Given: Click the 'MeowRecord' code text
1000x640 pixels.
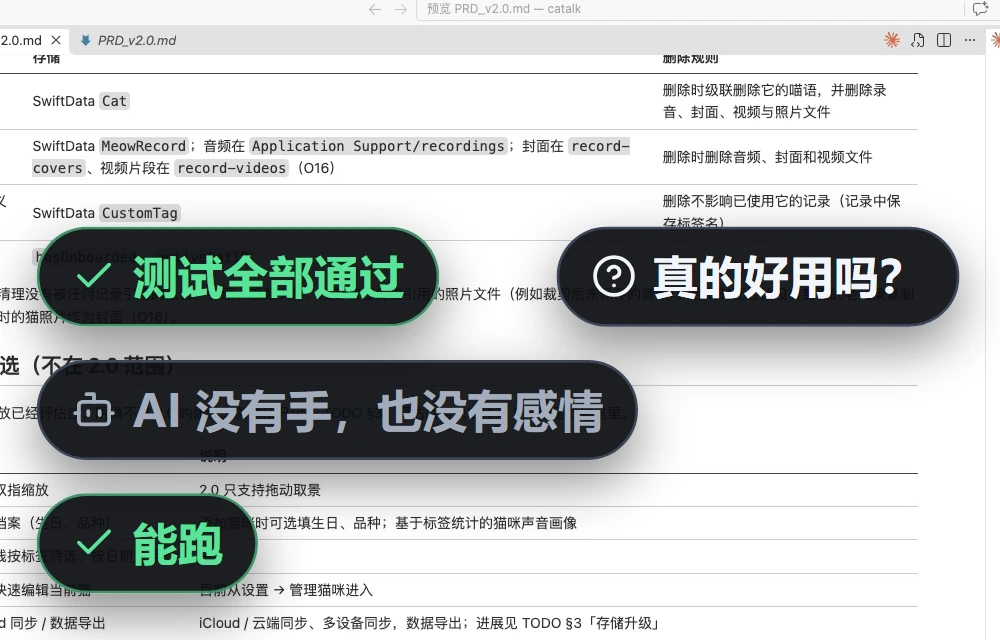Looking at the screenshot, I should (143, 146).
